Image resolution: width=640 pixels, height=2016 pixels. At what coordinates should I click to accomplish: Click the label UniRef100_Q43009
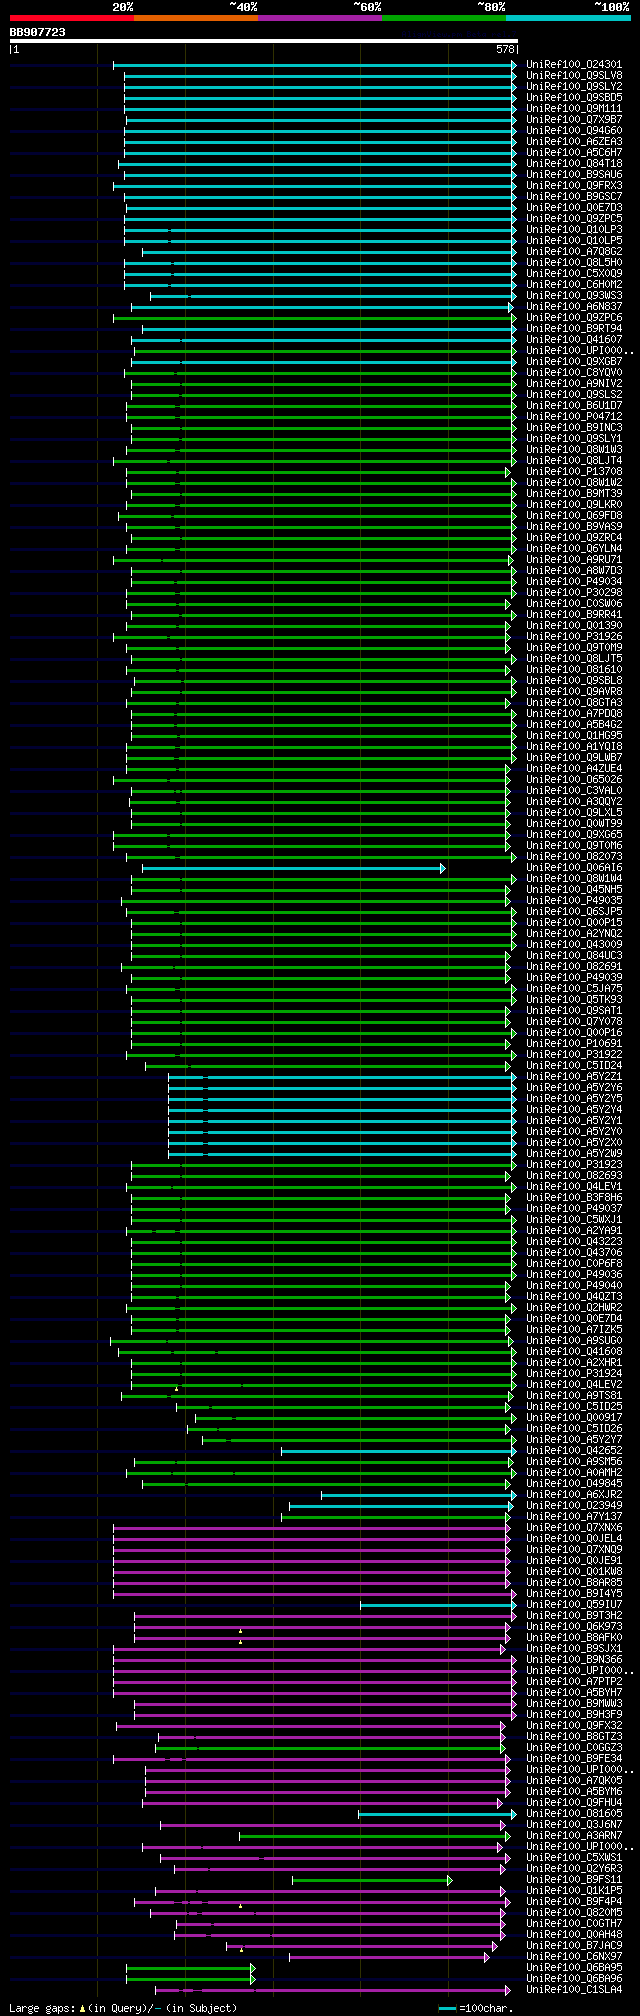(x=574, y=945)
